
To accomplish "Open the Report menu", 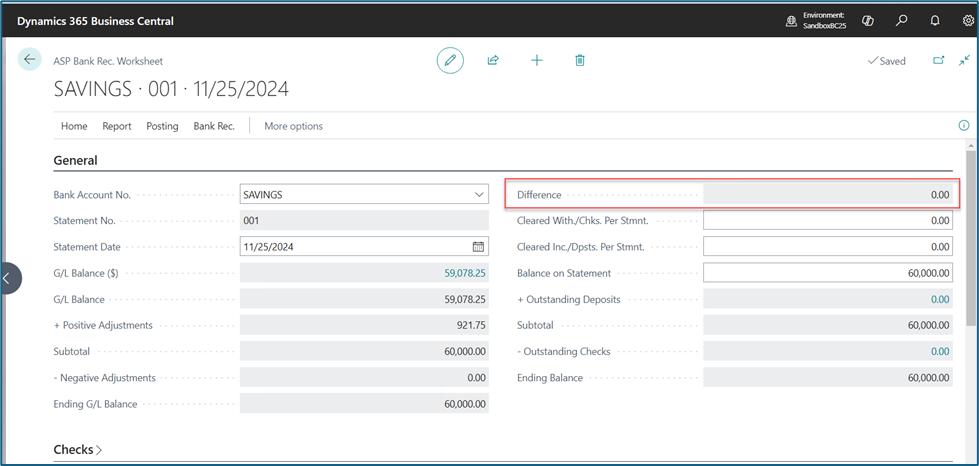I will tap(117, 126).
